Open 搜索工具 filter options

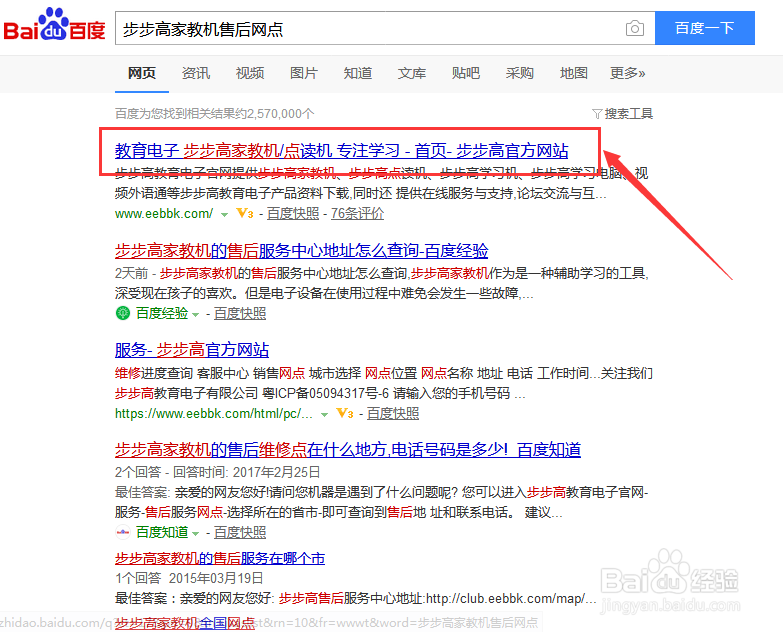(x=623, y=114)
